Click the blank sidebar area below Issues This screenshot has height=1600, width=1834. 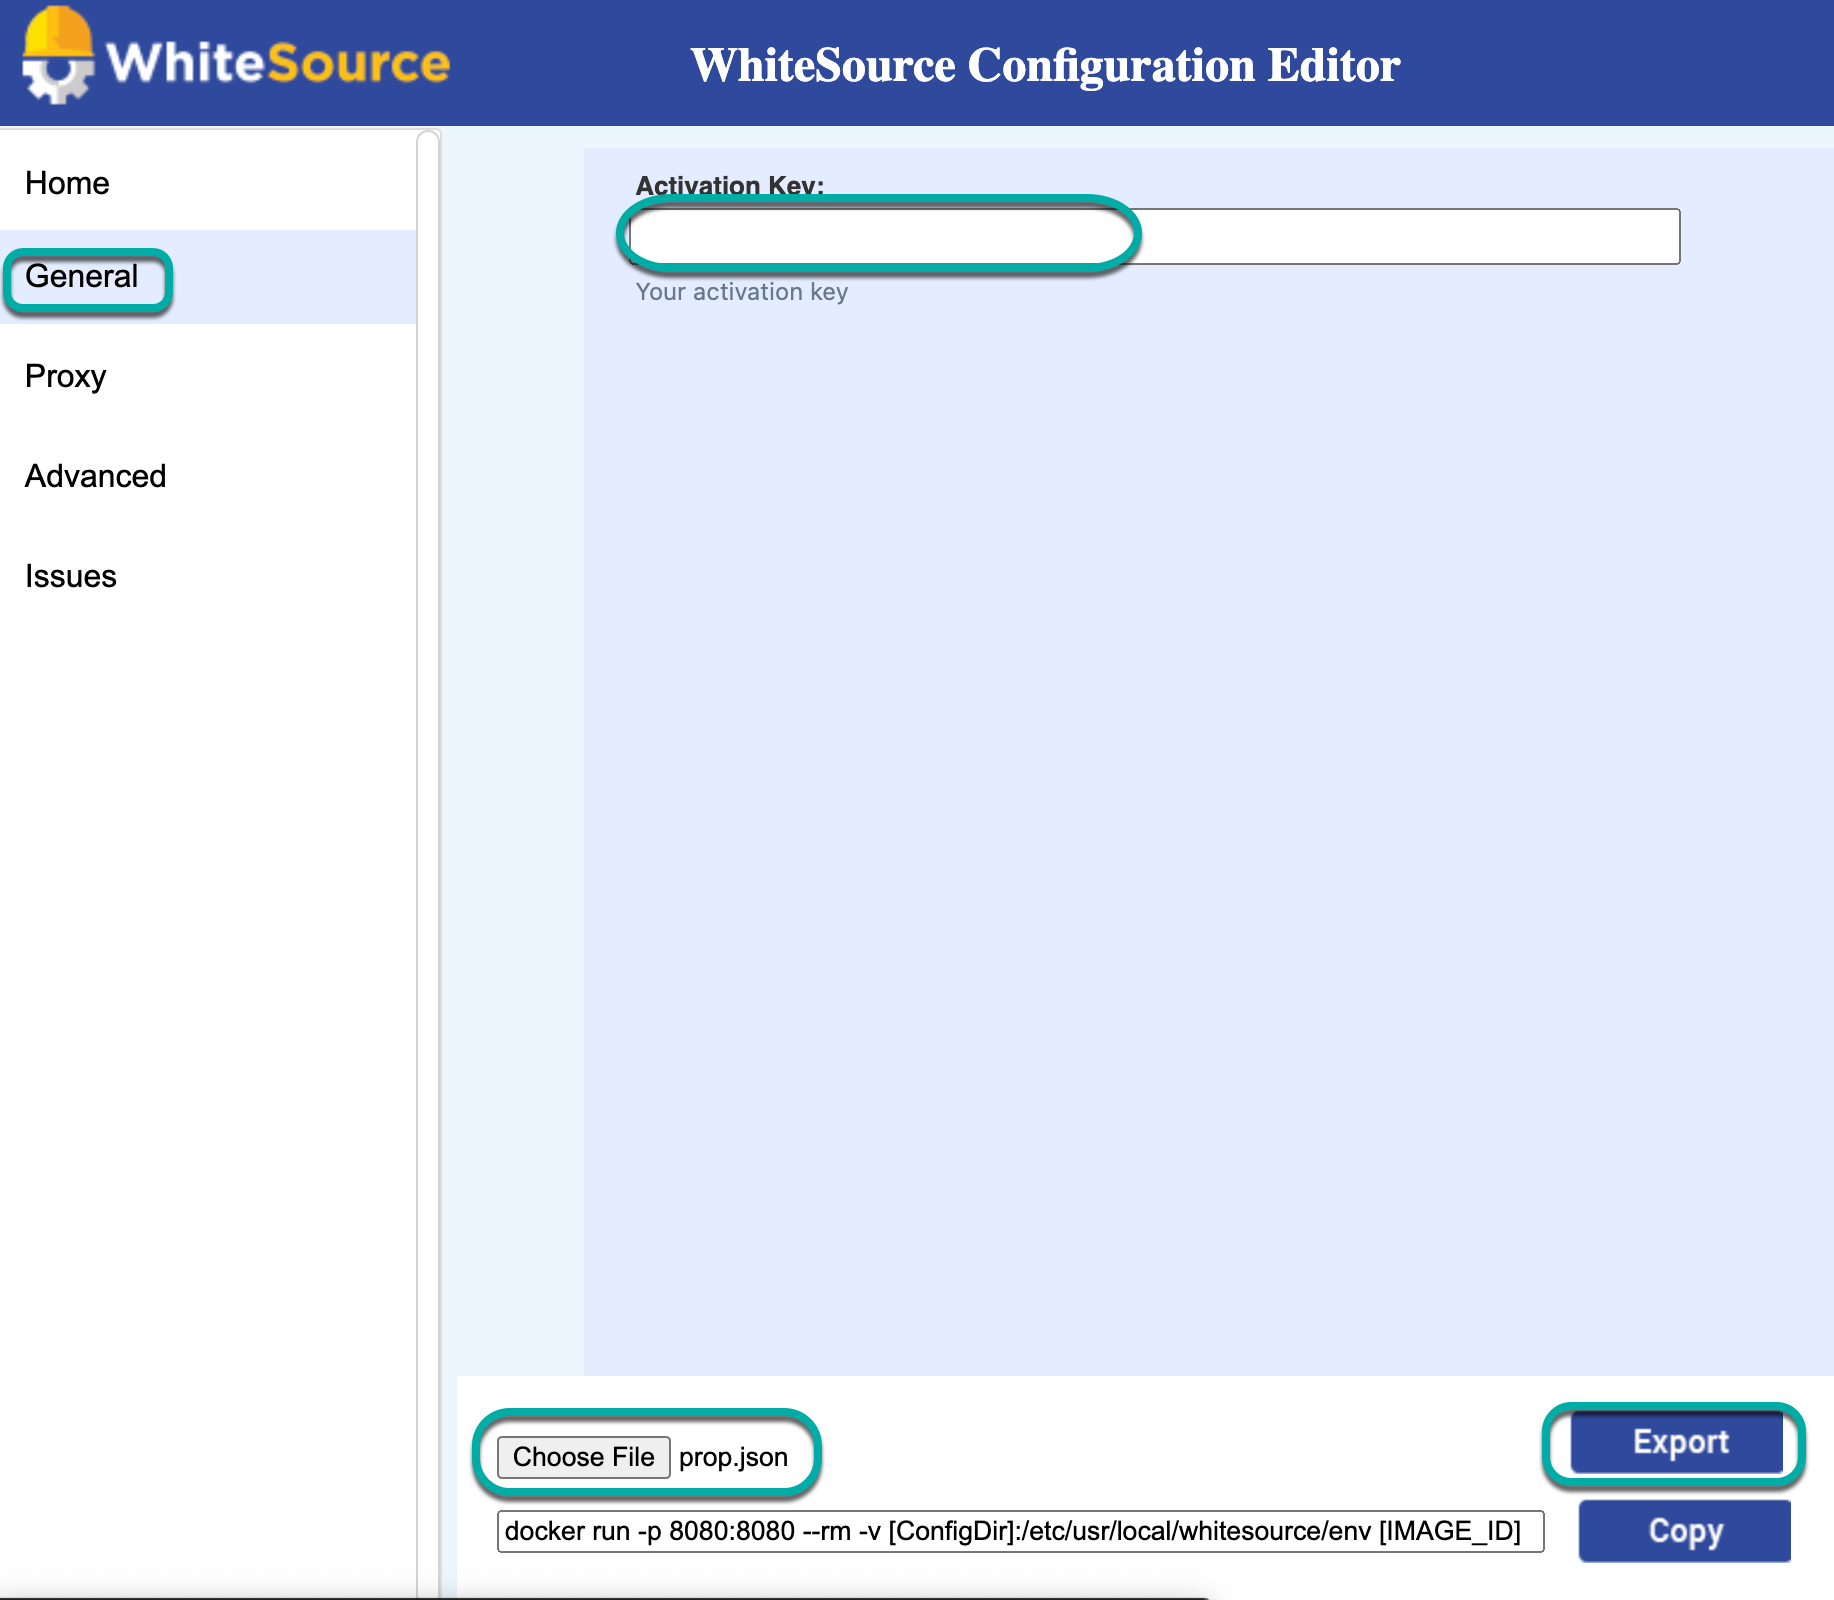click(x=200, y=1000)
